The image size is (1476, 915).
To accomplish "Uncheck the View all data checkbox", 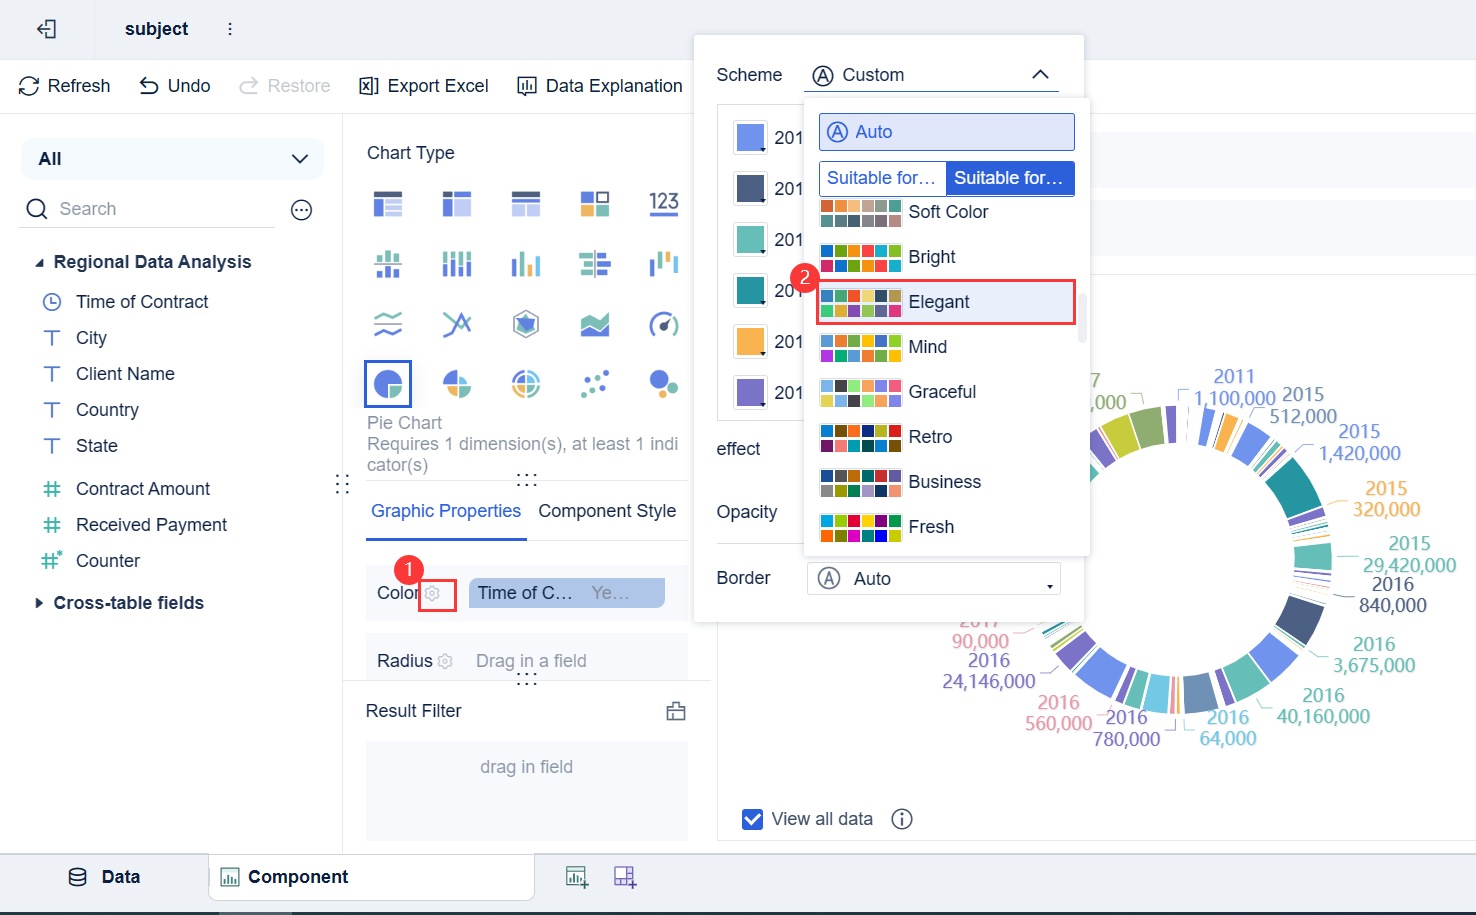I will click(x=753, y=819).
